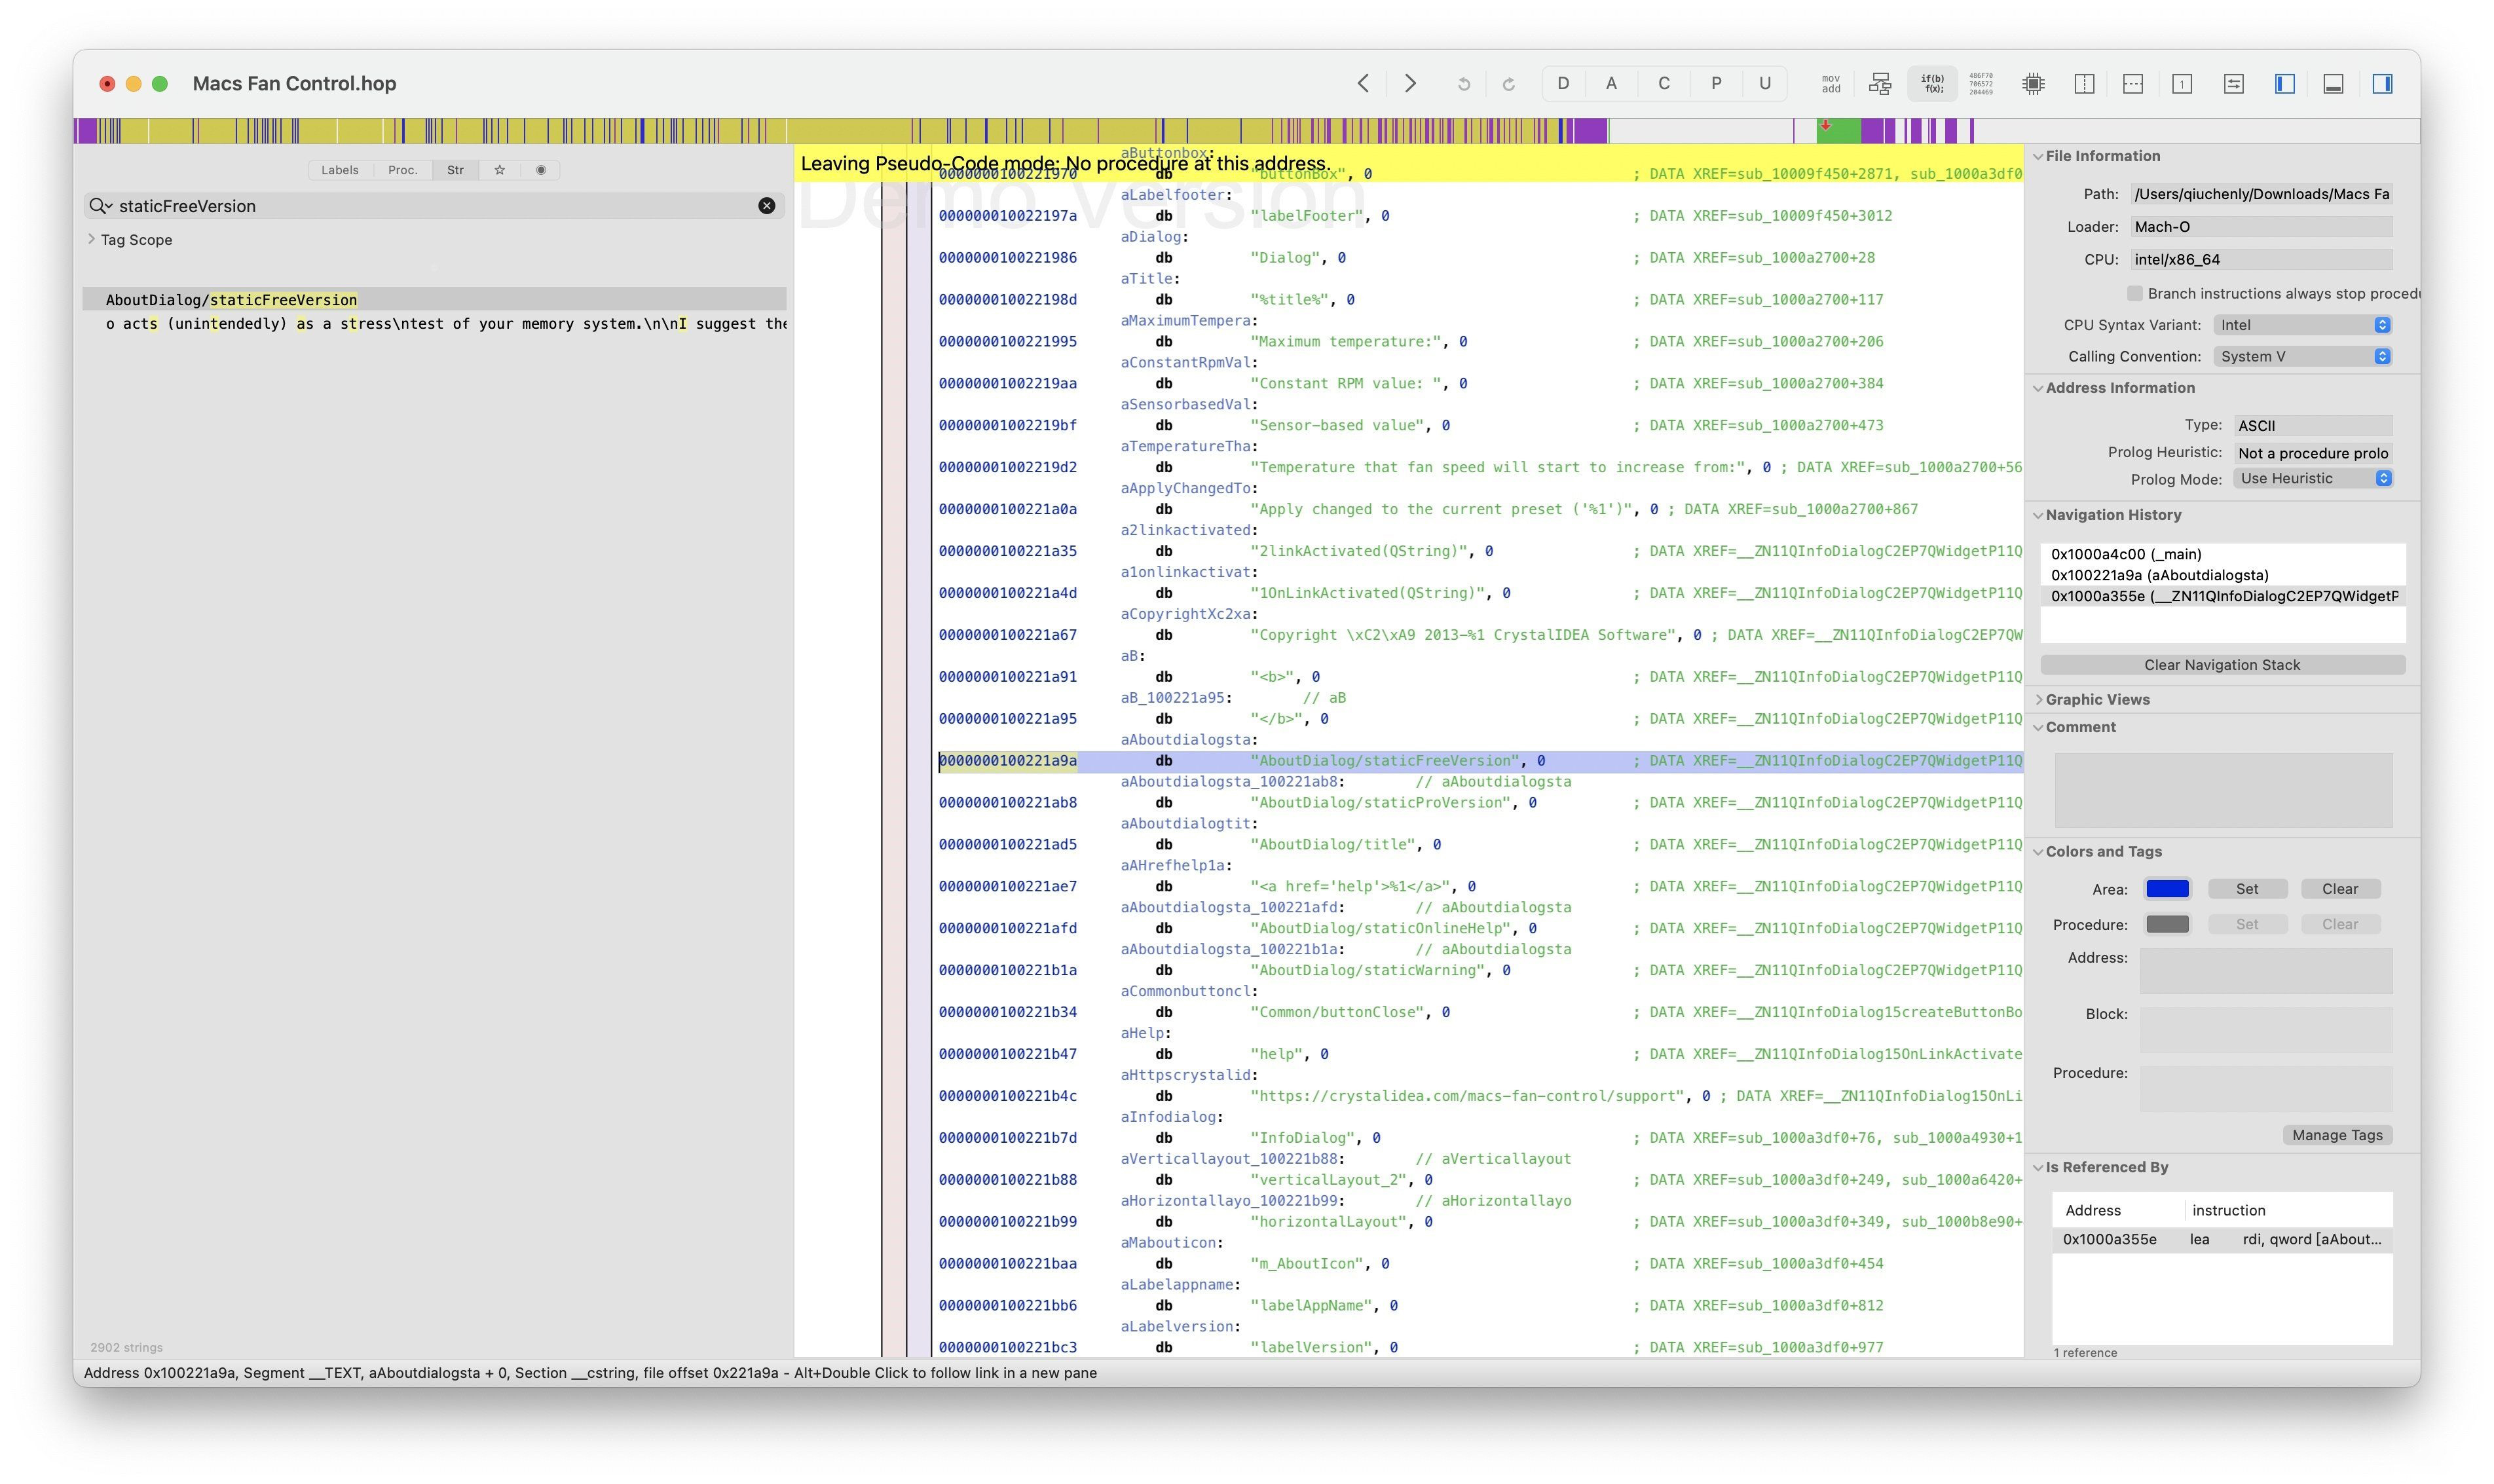This screenshot has height=1484, width=2494.
Task: Open the search options magnifier dropdown
Action: pos(100,206)
